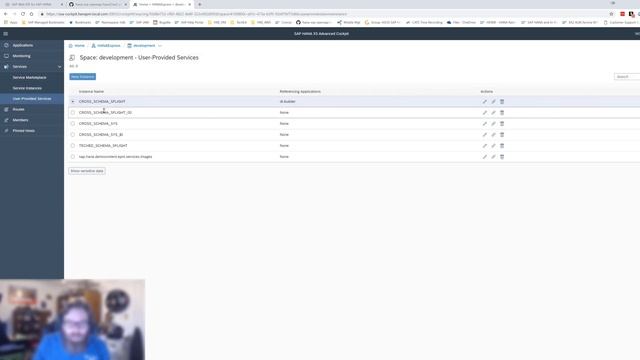
Task: Select CROSS_SCHEMA_SFLIGHT_00 radio button
Action: (x=73, y=113)
